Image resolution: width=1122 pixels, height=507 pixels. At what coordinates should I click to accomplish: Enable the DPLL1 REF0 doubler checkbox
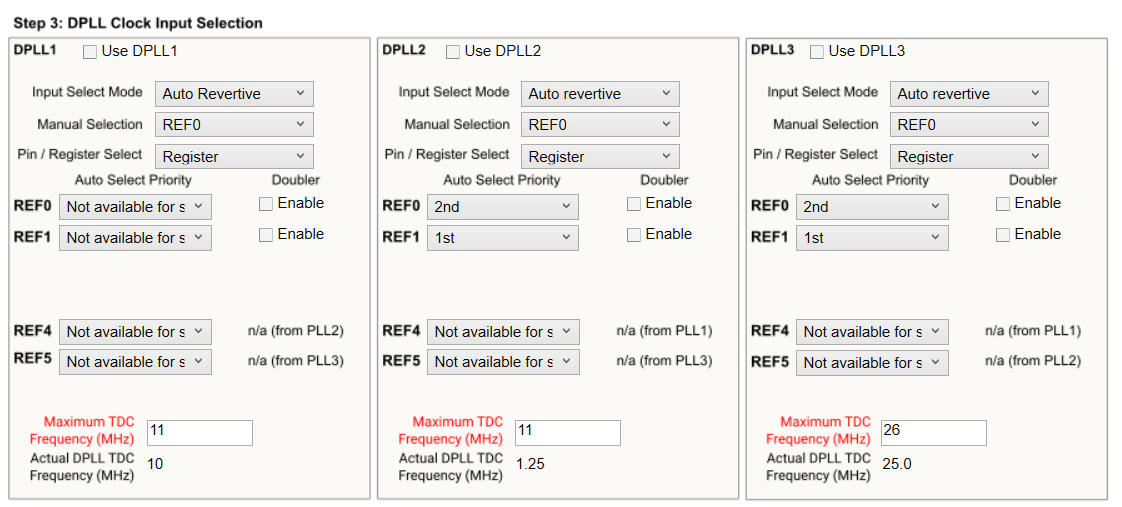[266, 204]
